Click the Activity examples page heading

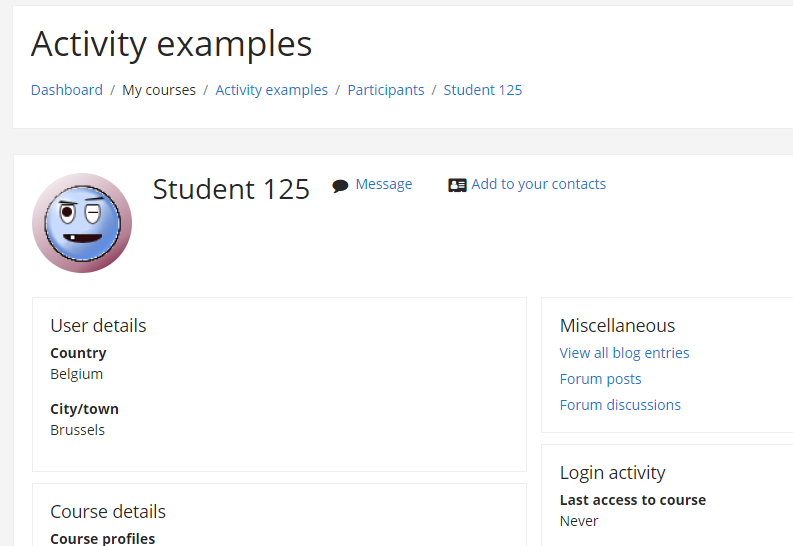click(x=171, y=44)
